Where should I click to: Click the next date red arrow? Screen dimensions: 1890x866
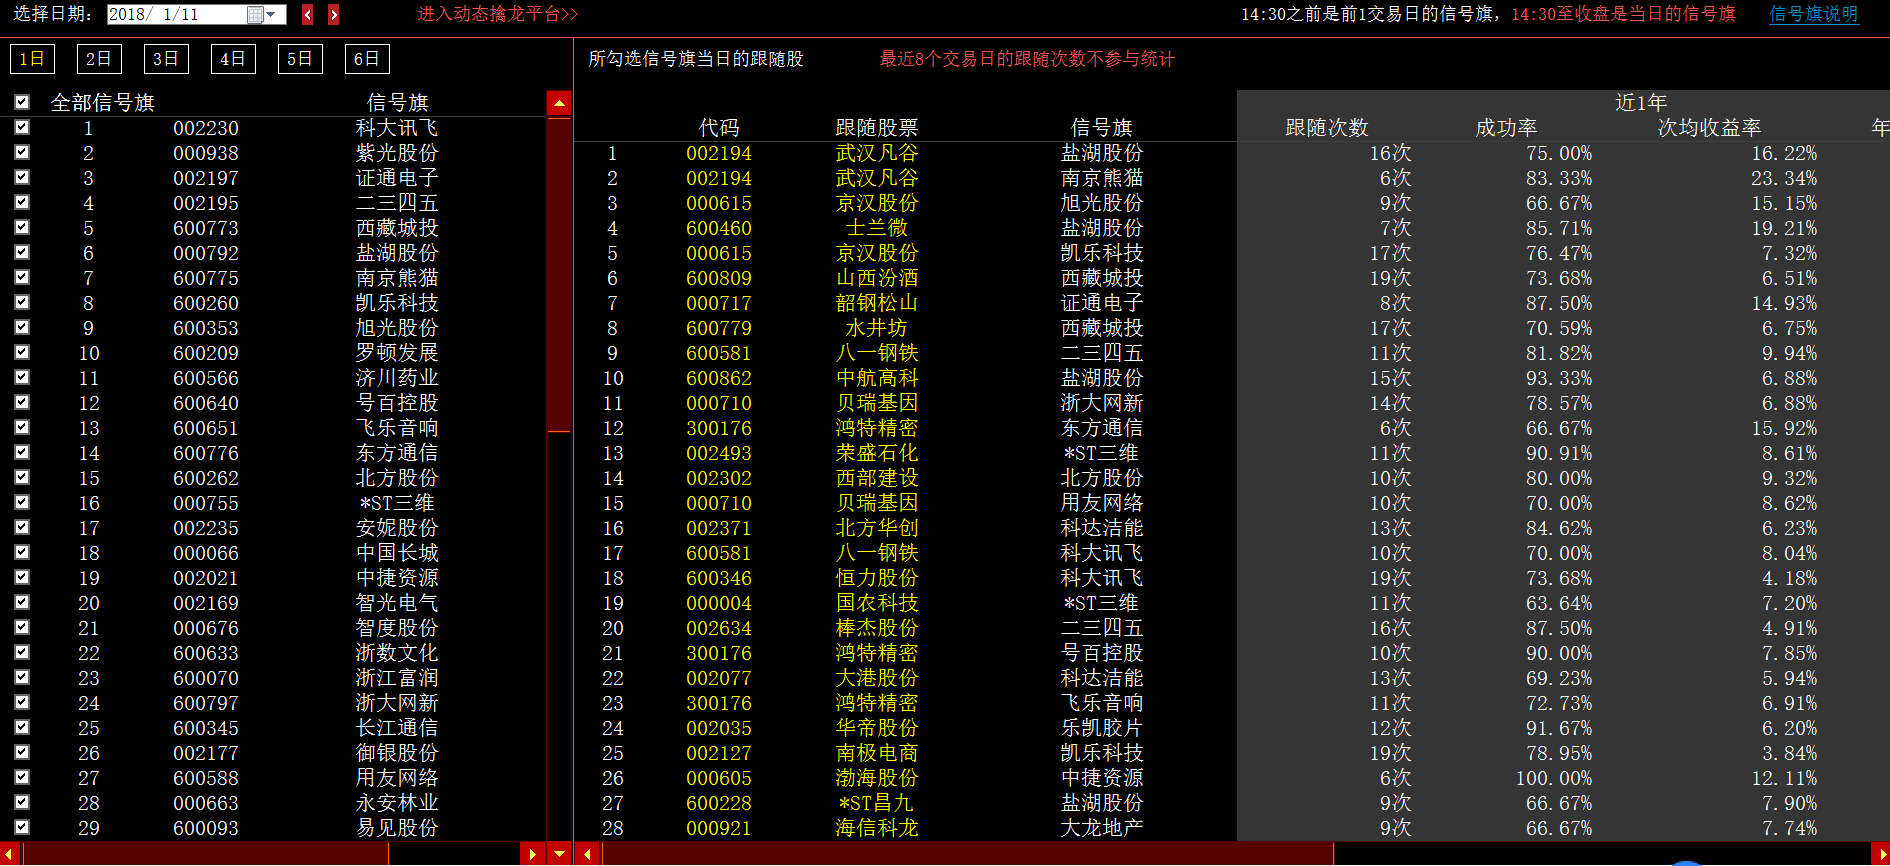334,15
